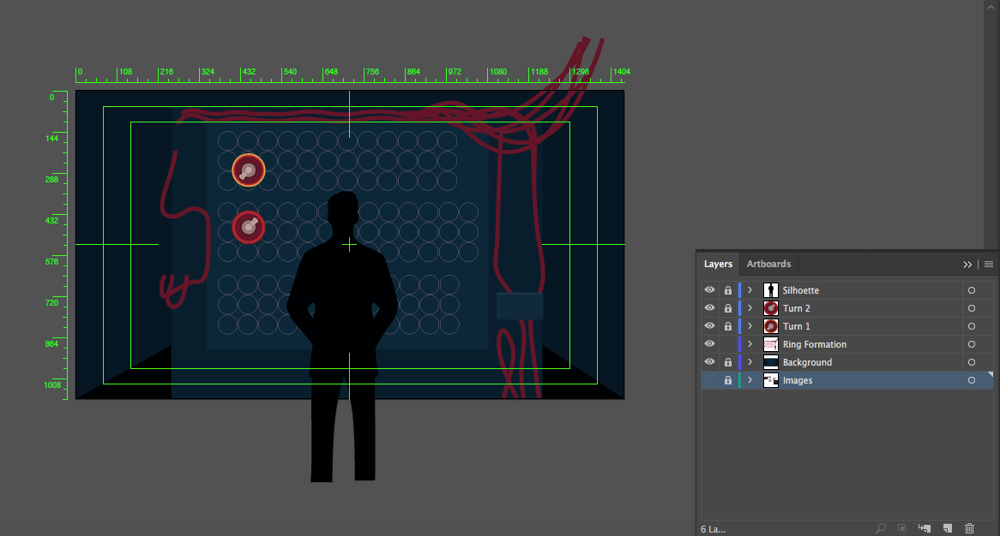Click the black man silhouette on canvas
The width and height of the screenshot is (1000, 536).
(343, 336)
